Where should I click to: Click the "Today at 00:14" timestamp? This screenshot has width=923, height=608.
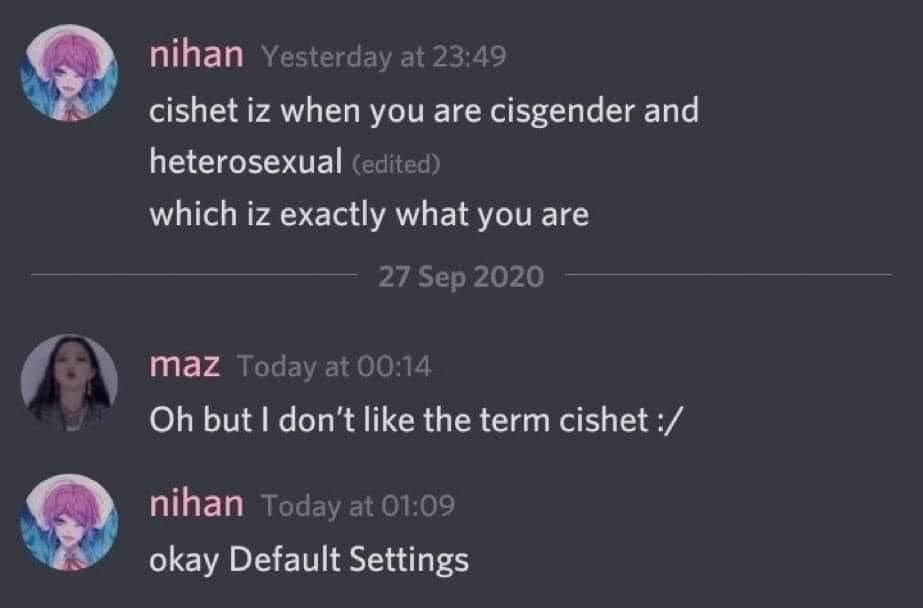pos(333,367)
